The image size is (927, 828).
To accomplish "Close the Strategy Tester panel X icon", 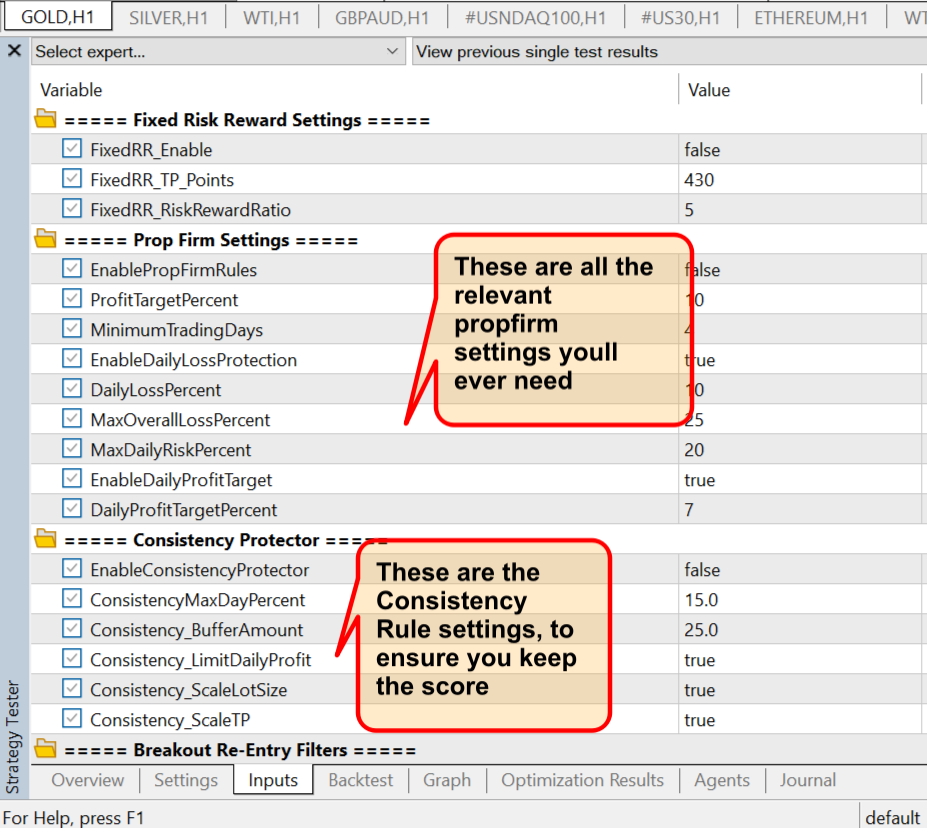I will (14, 51).
